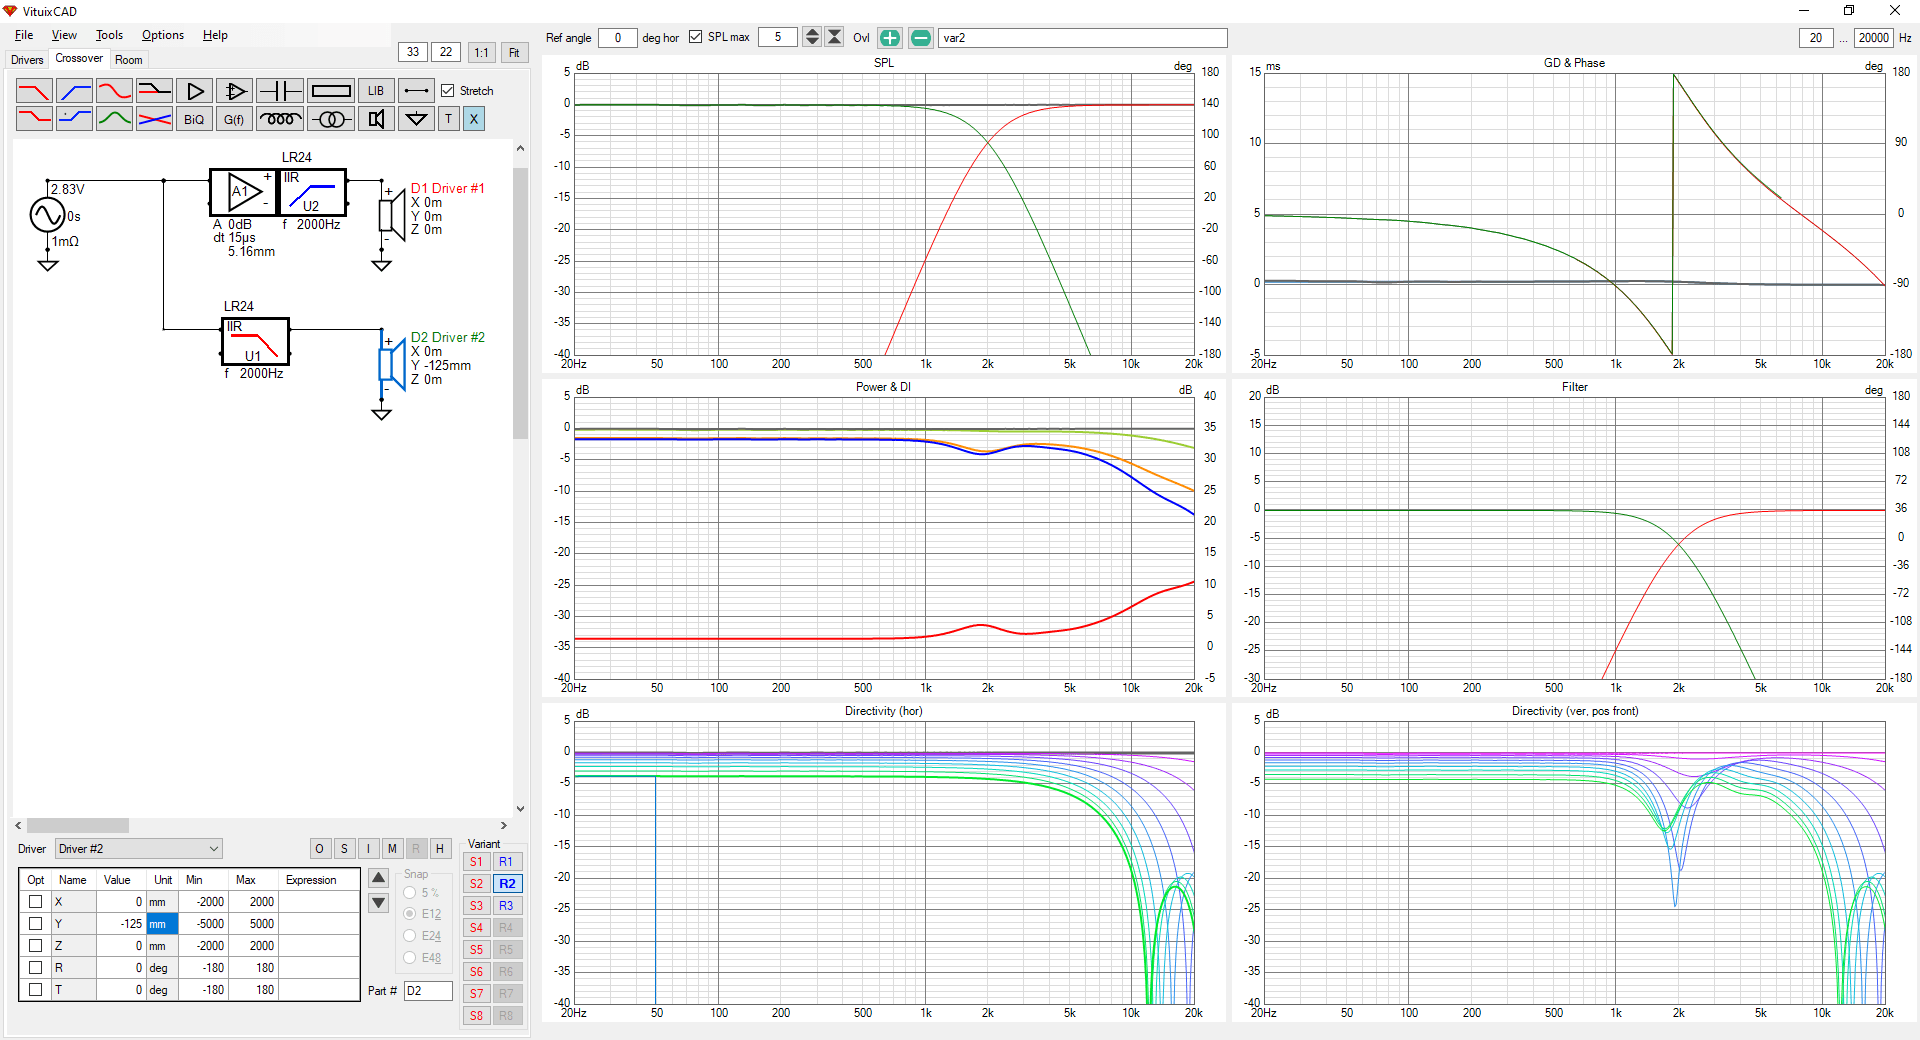Add a blue high-pass filter block

pos(75,91)
